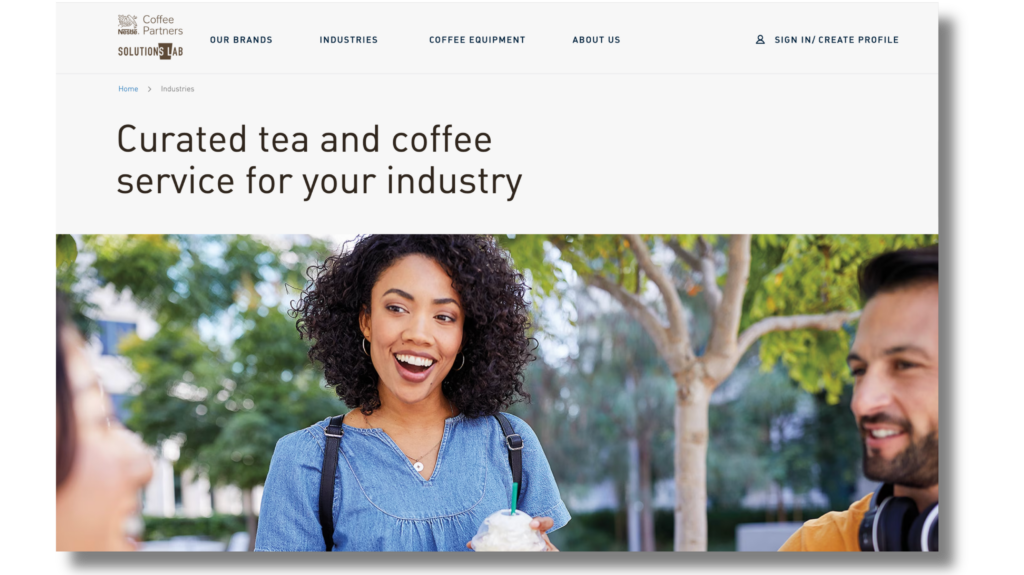Screen dimensions: 1024x575
Task: Follow the Home breadcrumb link
Action: (128, 89)
